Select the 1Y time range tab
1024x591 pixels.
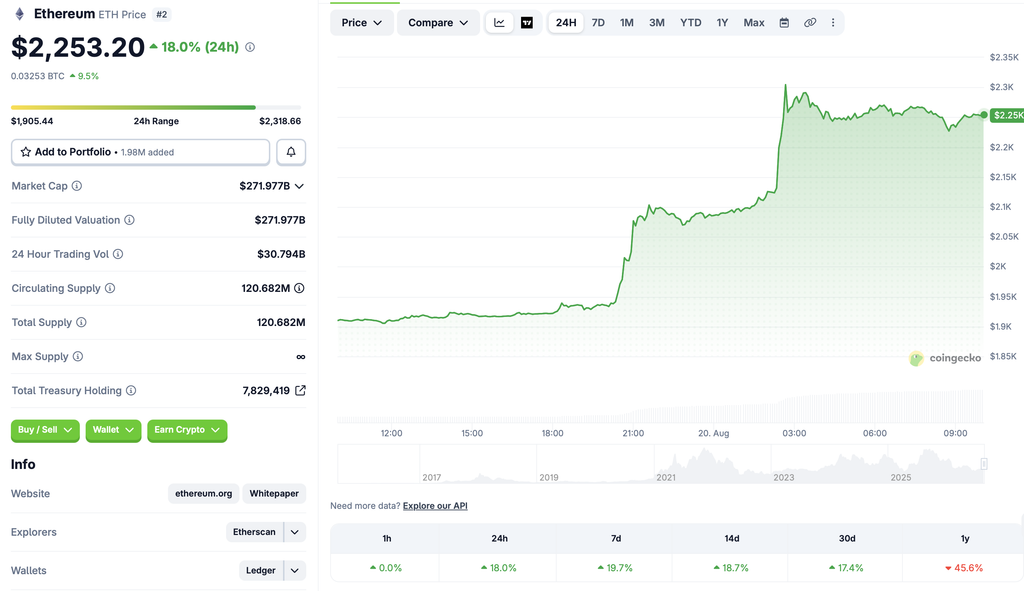coord(722,23)
